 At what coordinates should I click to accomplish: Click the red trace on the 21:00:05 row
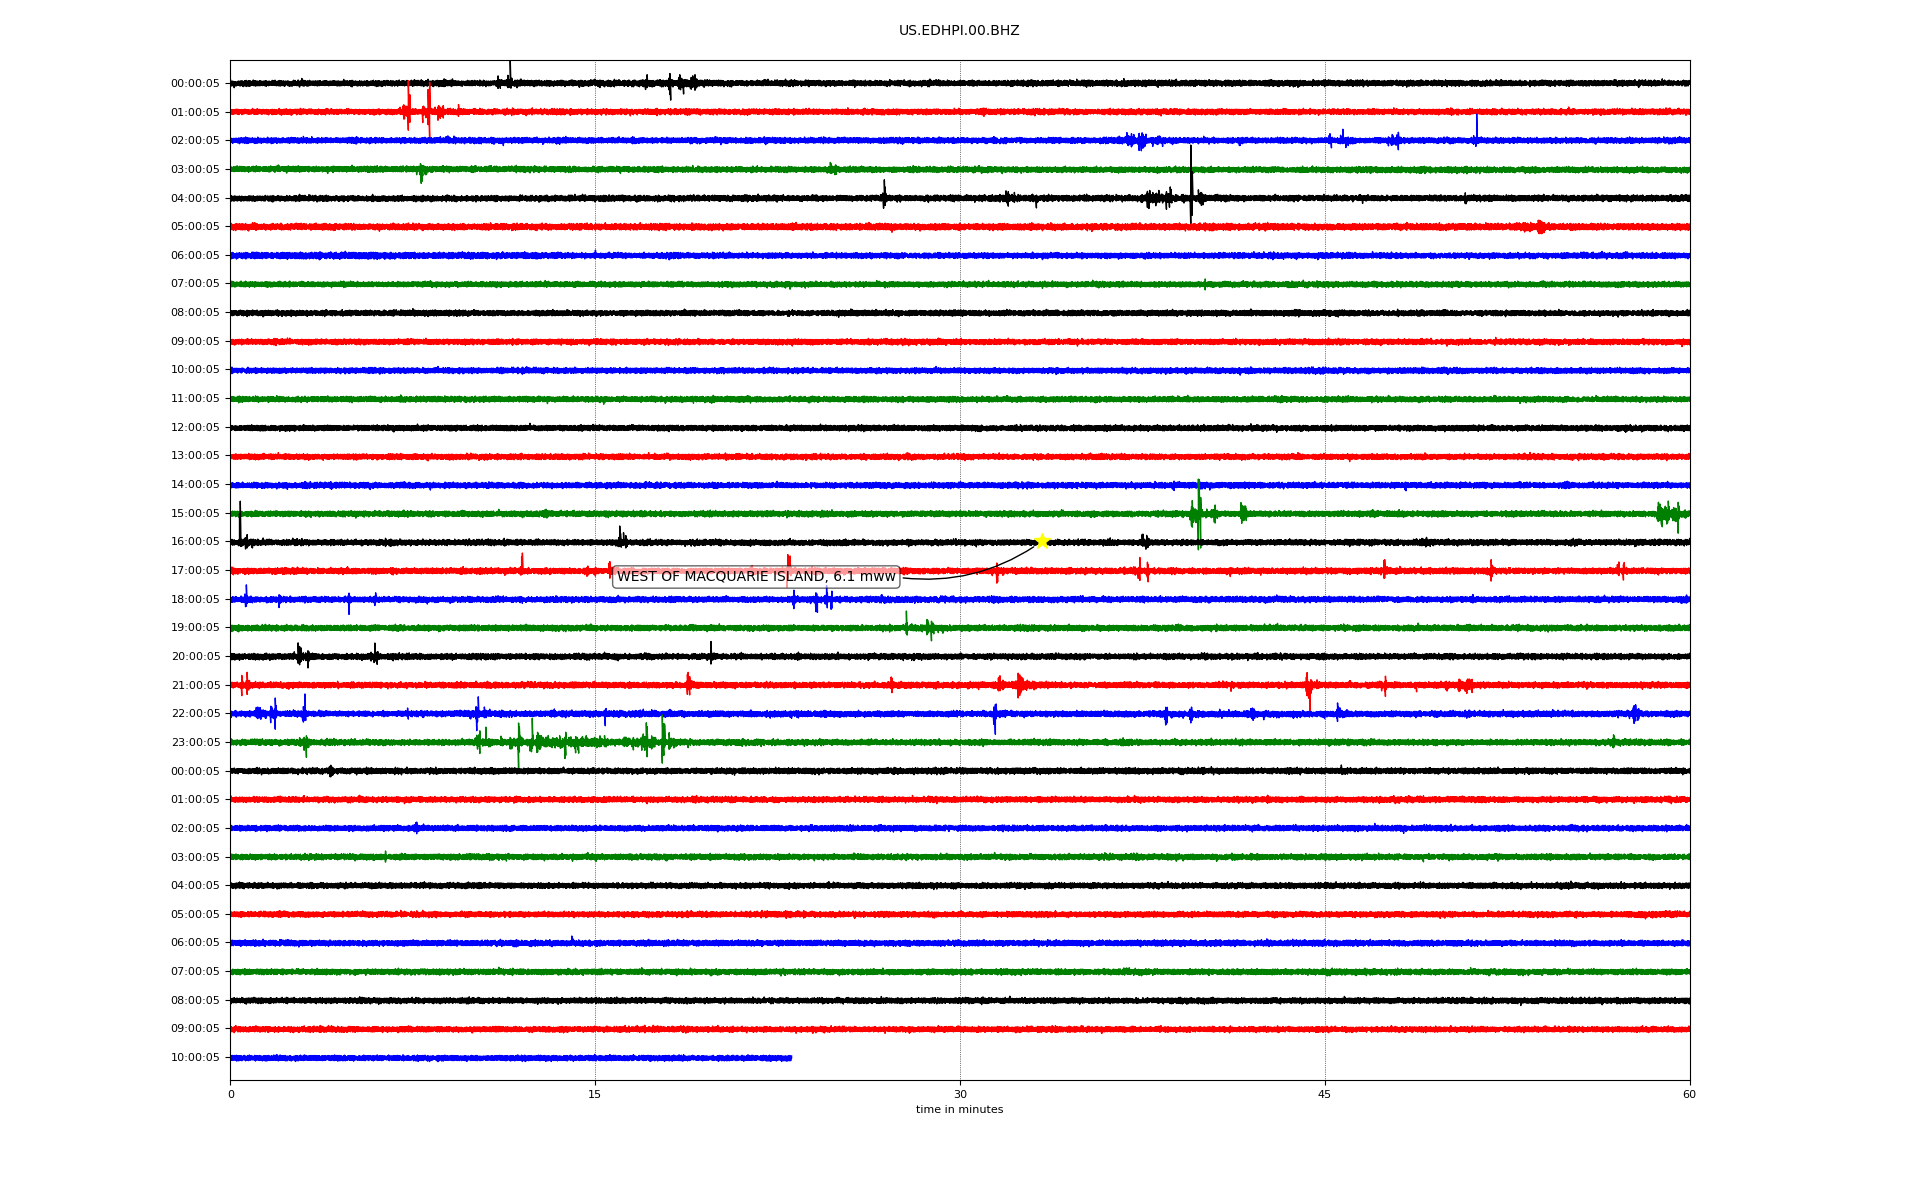pos(960,686)
